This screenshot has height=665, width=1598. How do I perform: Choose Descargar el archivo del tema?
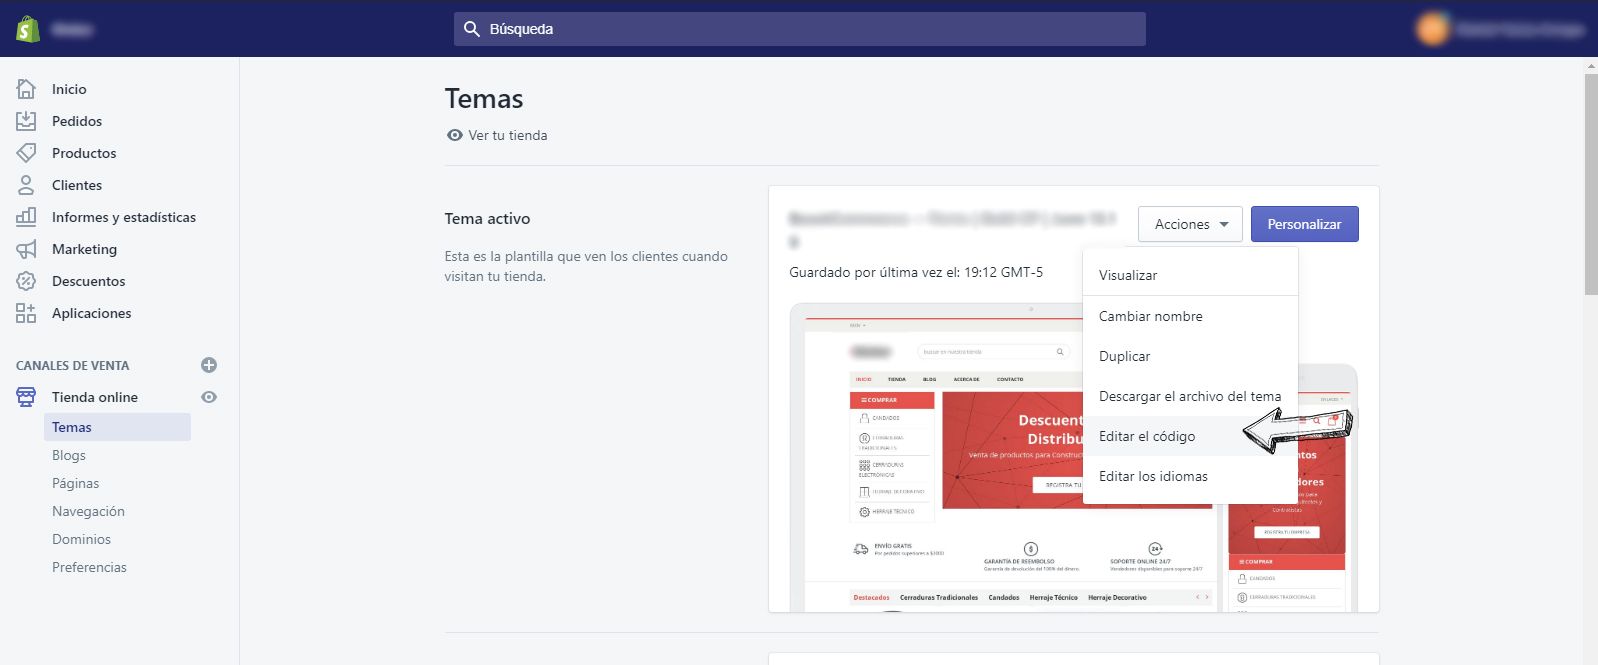tap(1190, 396)
